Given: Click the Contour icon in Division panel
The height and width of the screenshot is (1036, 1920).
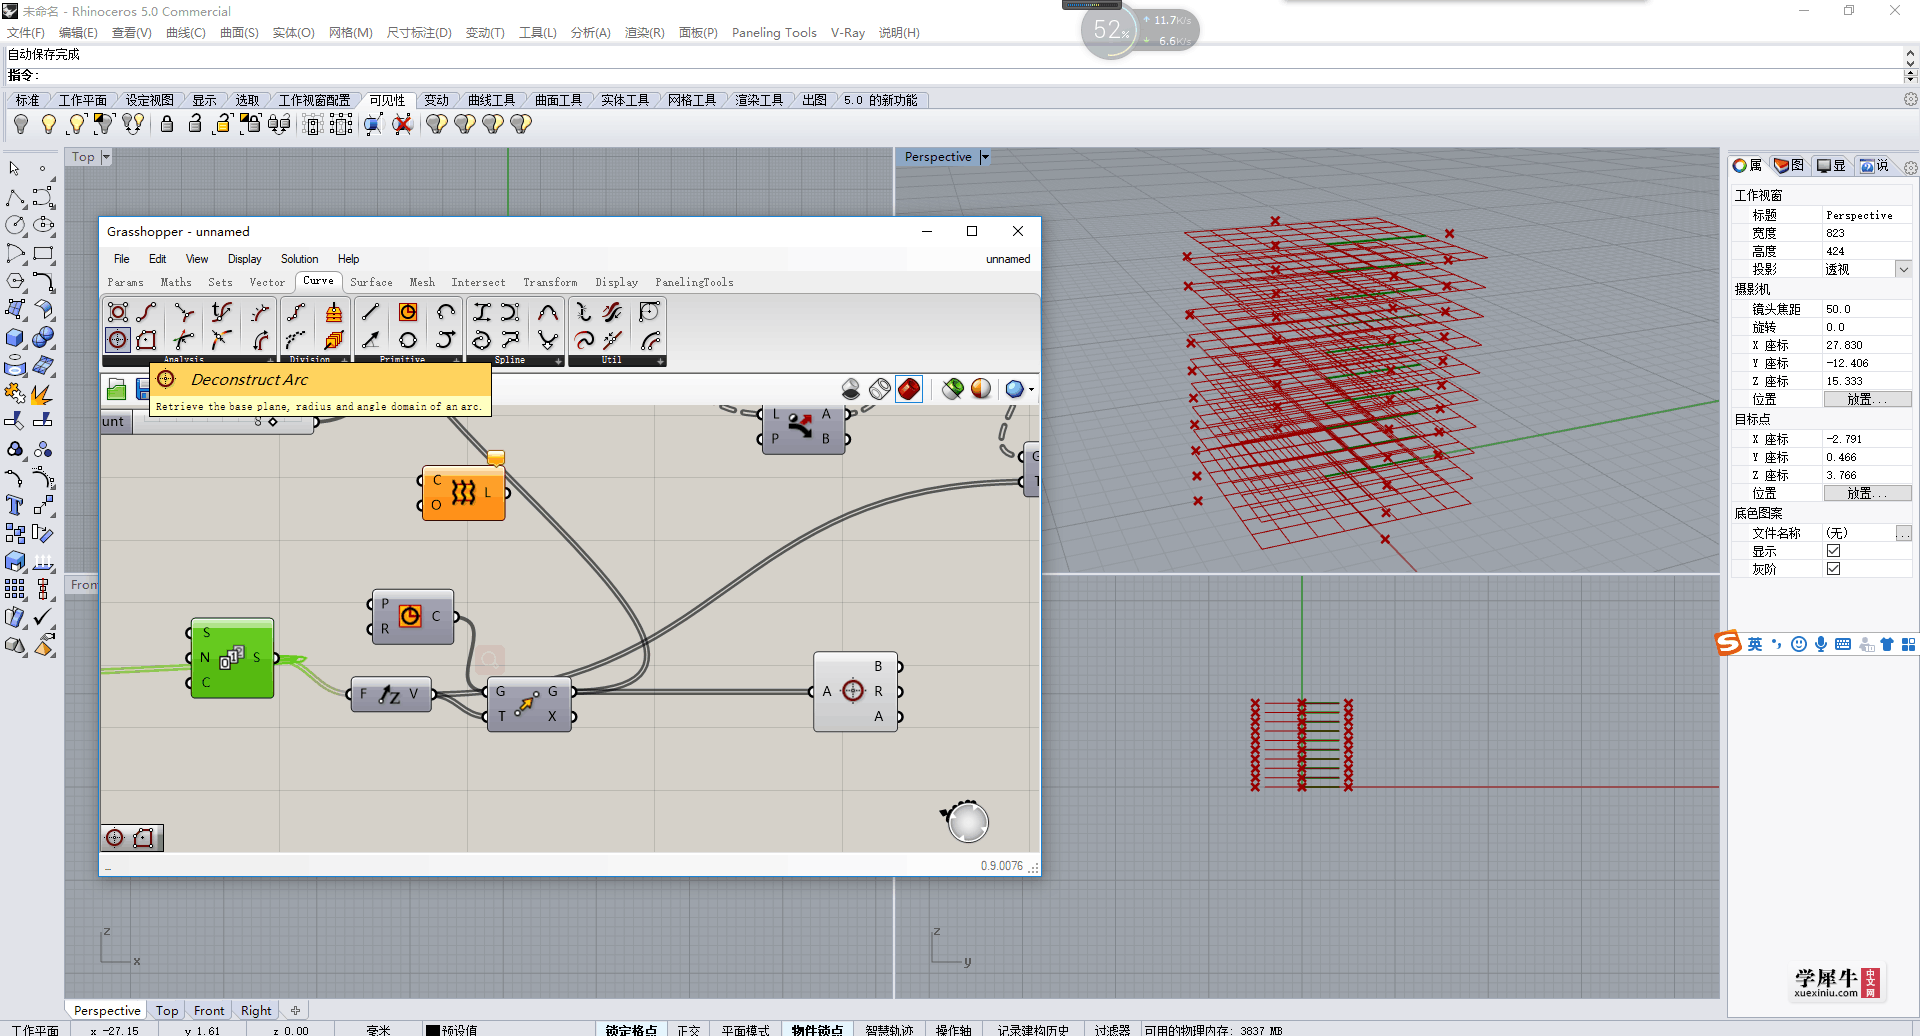Looking at the screenshot, I should tap(334, 312).
